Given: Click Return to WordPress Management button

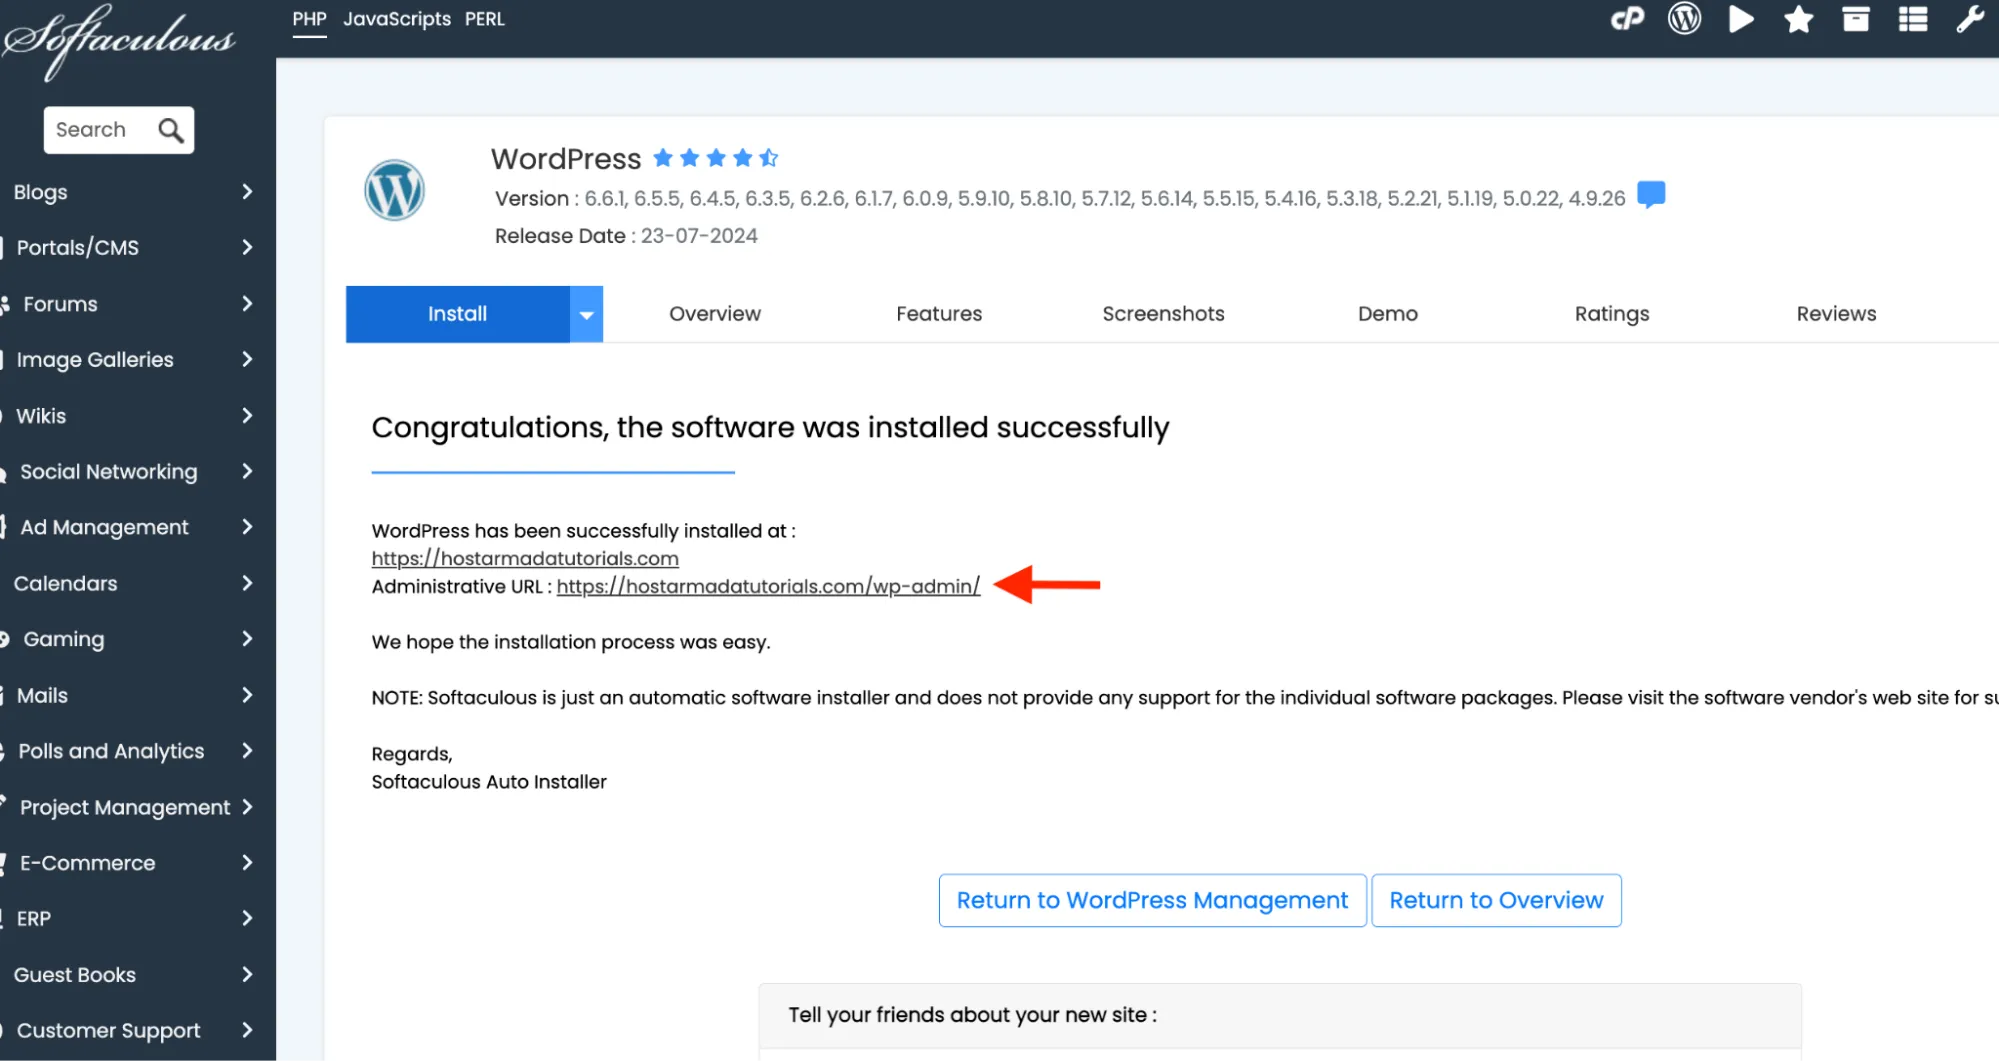Looking at the screenshot, I should pyautogui.click(x=1152, y=900).
